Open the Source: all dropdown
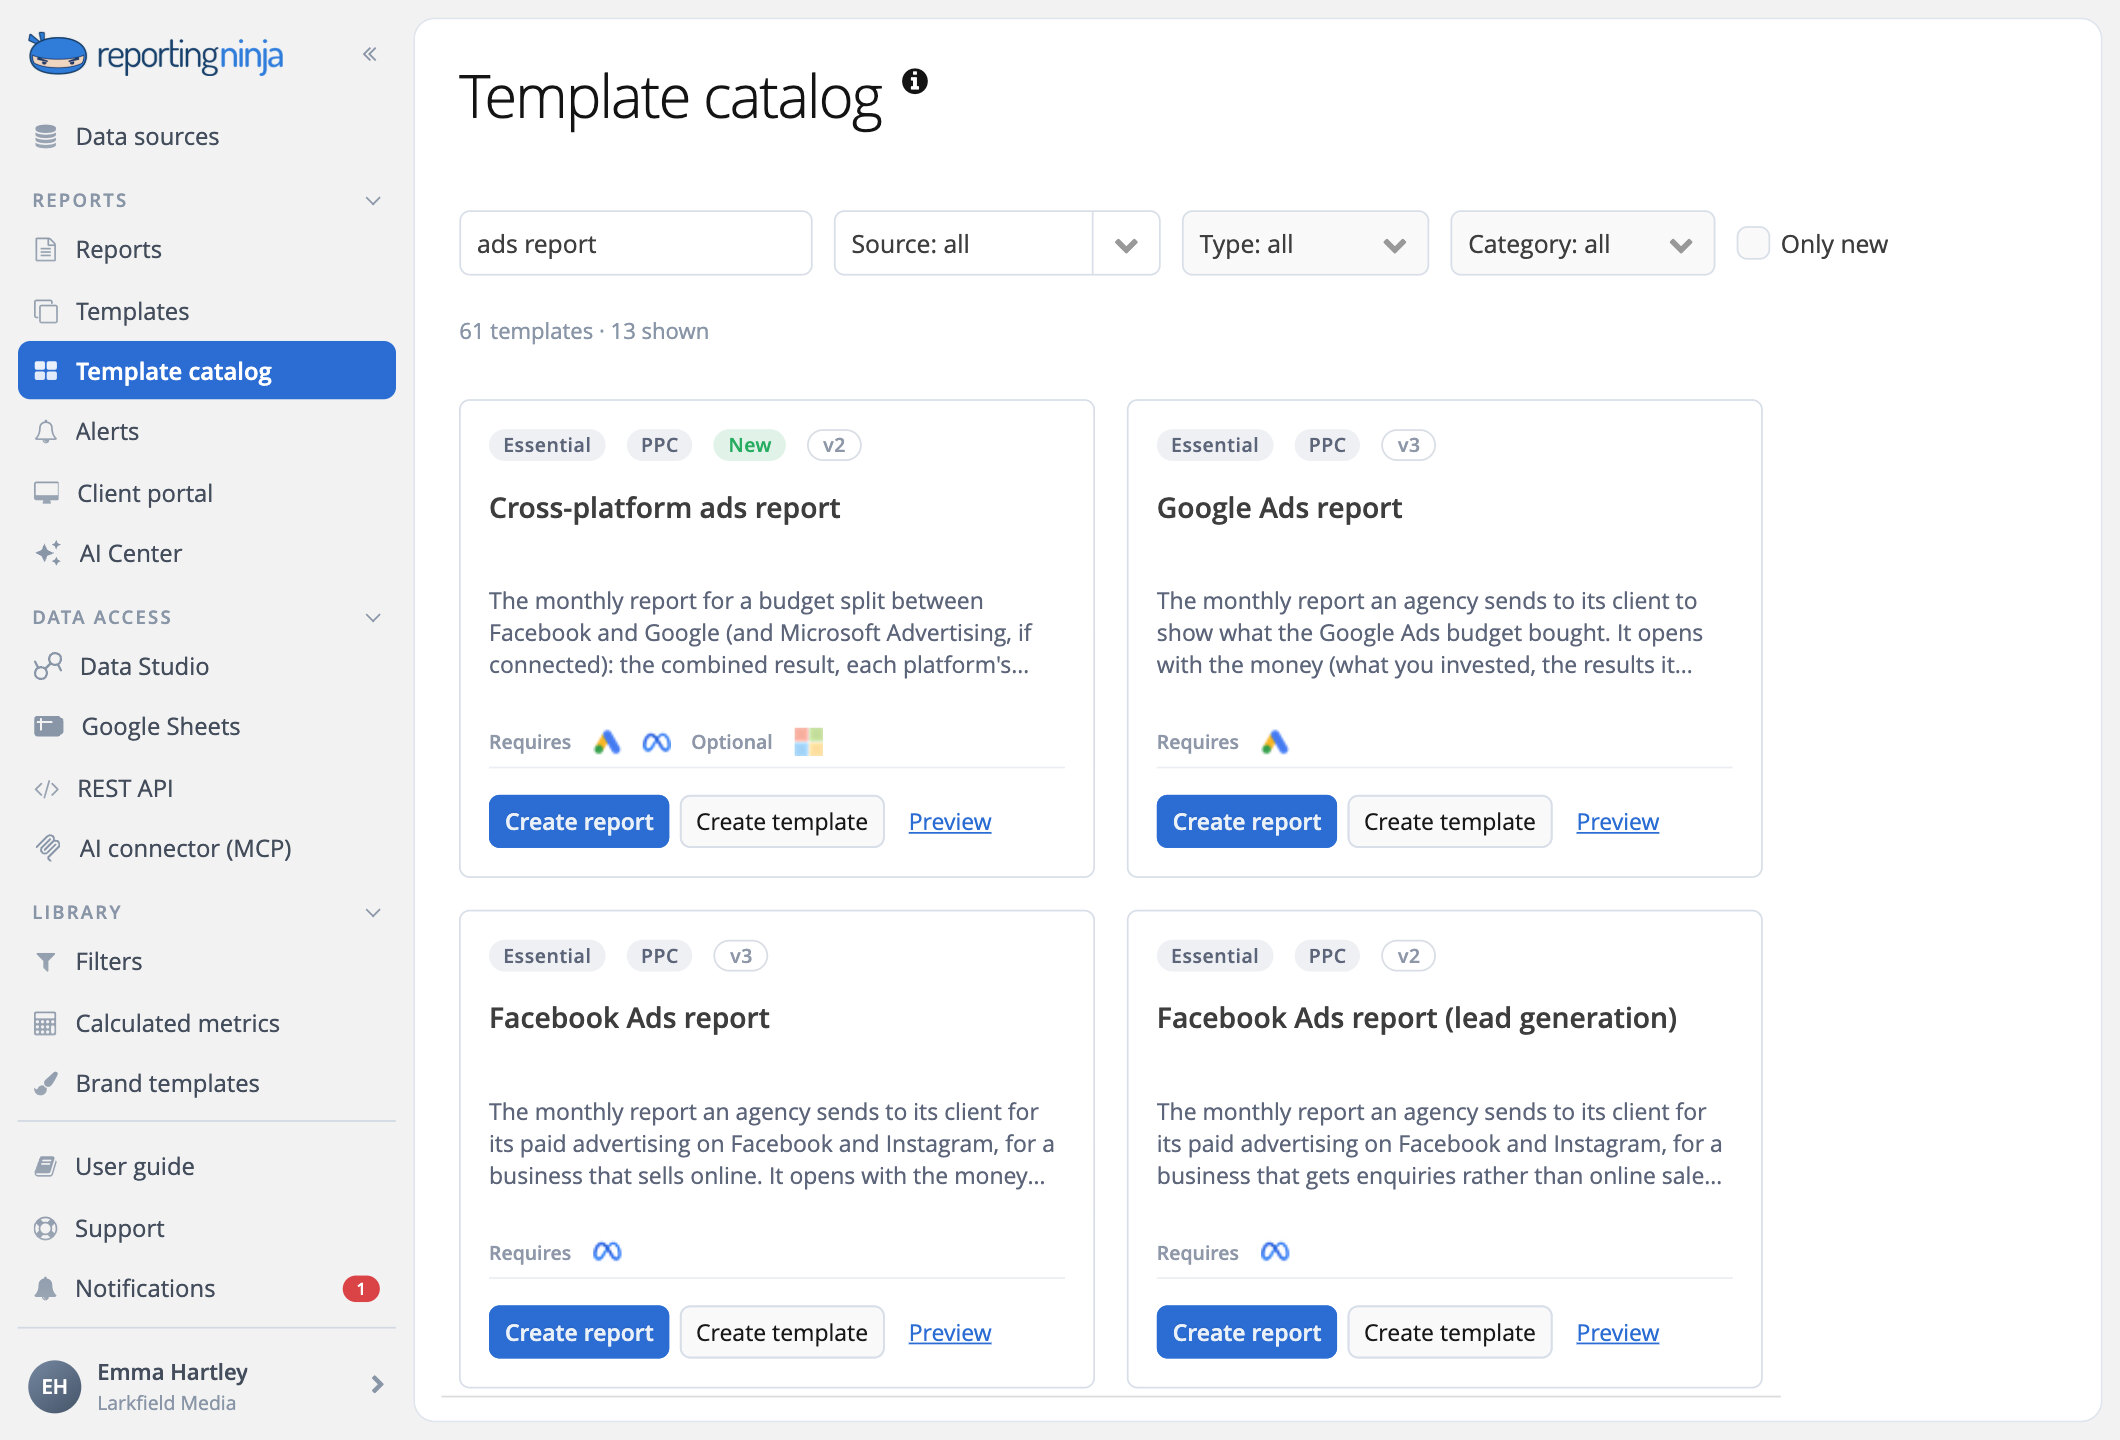 coord(997,243)
